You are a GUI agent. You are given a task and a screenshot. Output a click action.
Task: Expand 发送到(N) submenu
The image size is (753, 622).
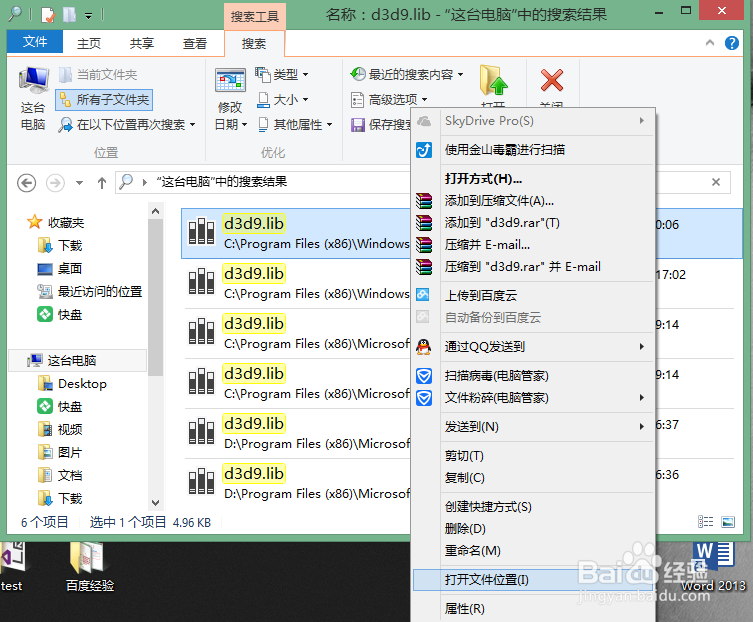point(533,427)
